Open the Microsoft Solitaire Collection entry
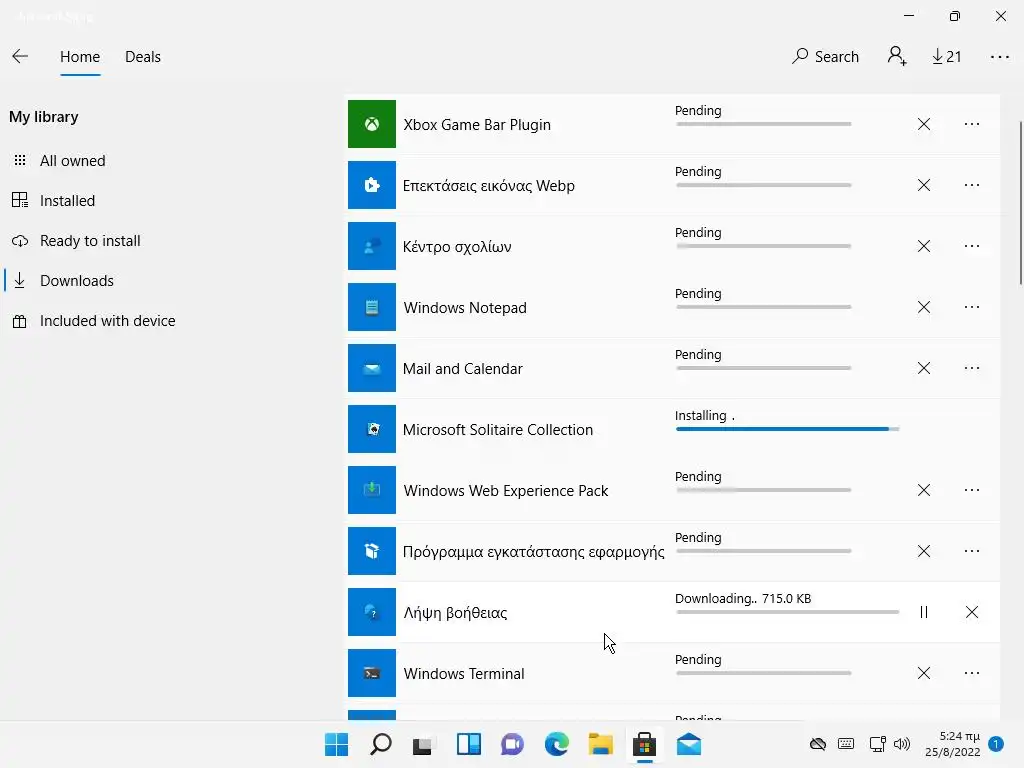The image size is (1024, 768). click(x=498, y=430)
